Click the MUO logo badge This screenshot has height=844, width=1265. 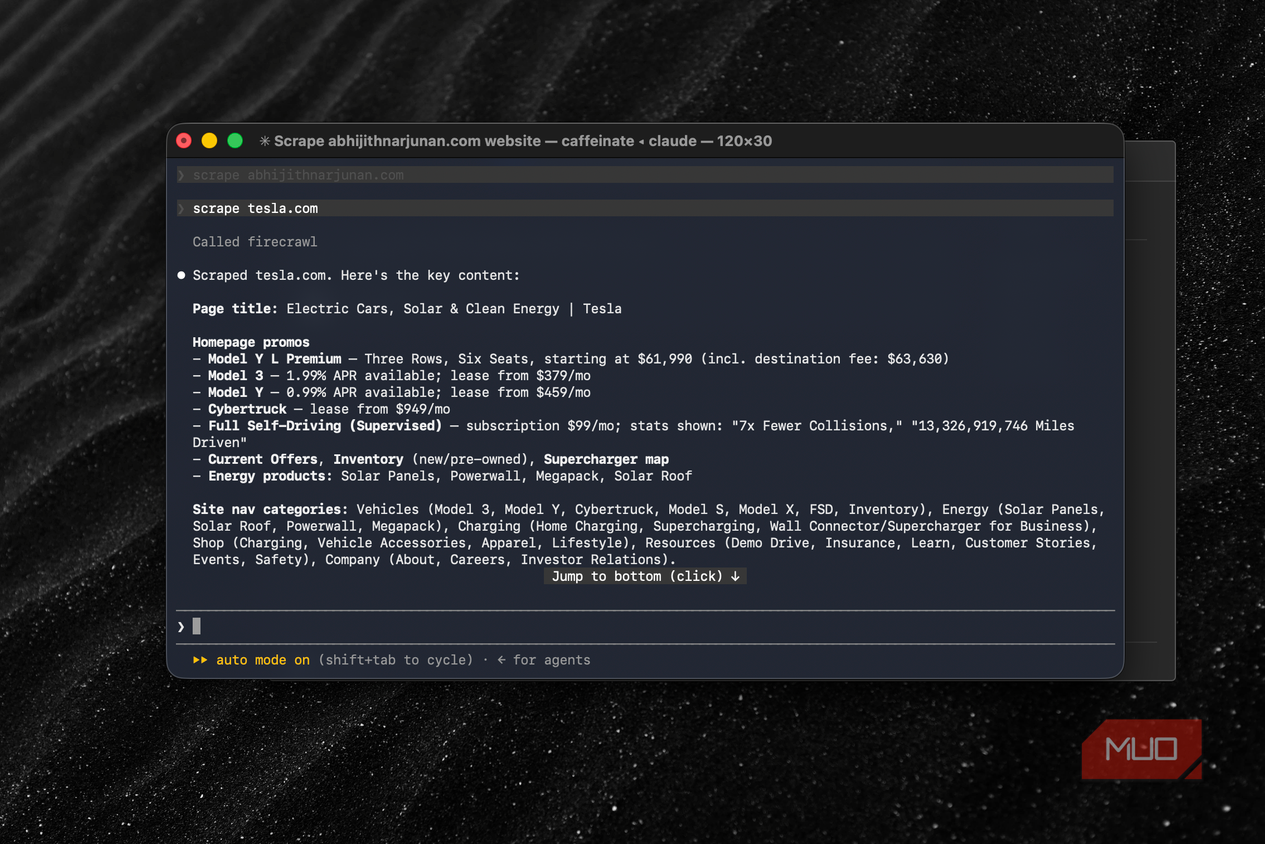click(1141, 748)
